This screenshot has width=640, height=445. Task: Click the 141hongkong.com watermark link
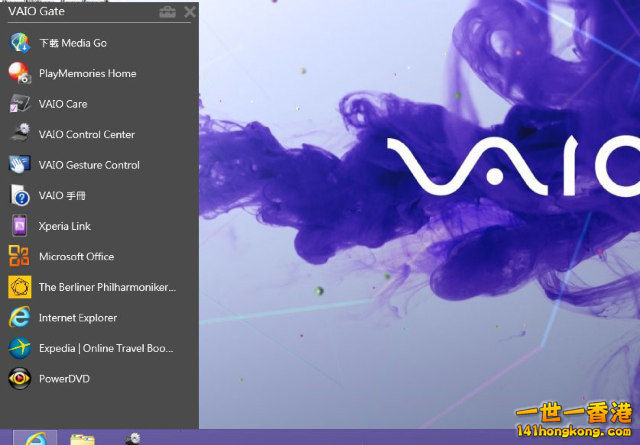click(573, 431)
